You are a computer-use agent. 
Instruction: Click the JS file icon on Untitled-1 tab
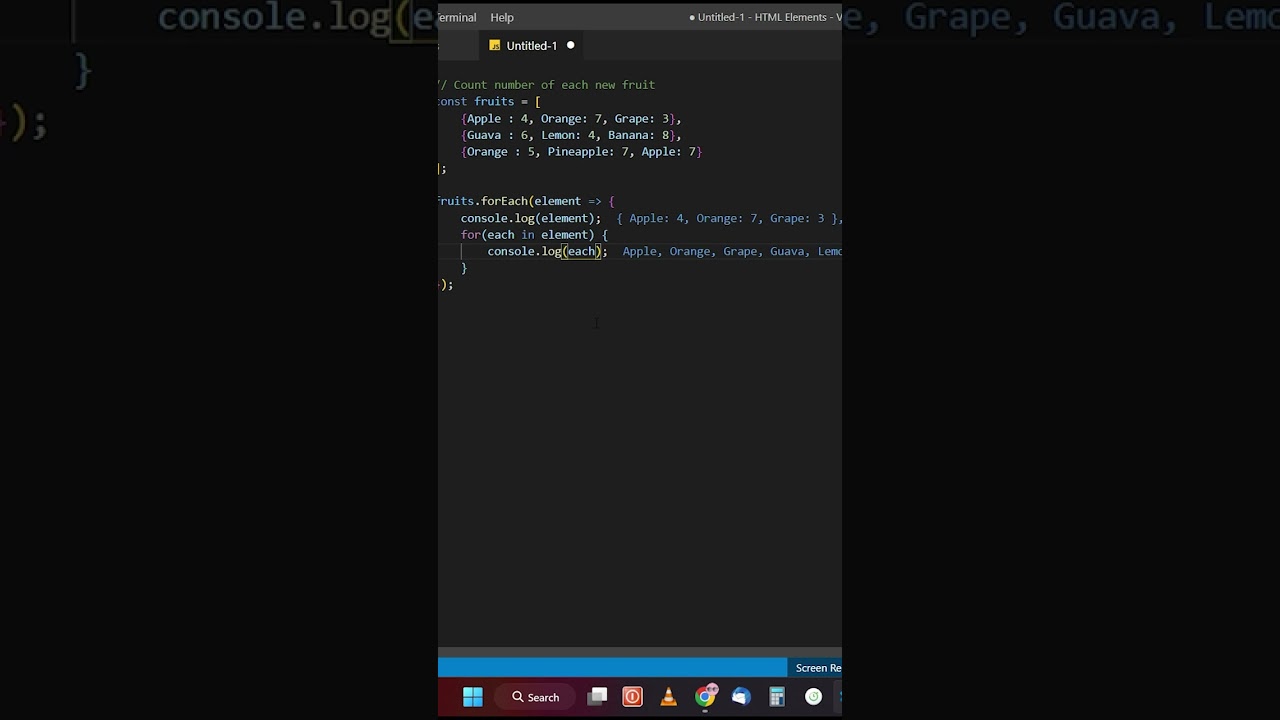coord(494,46)
